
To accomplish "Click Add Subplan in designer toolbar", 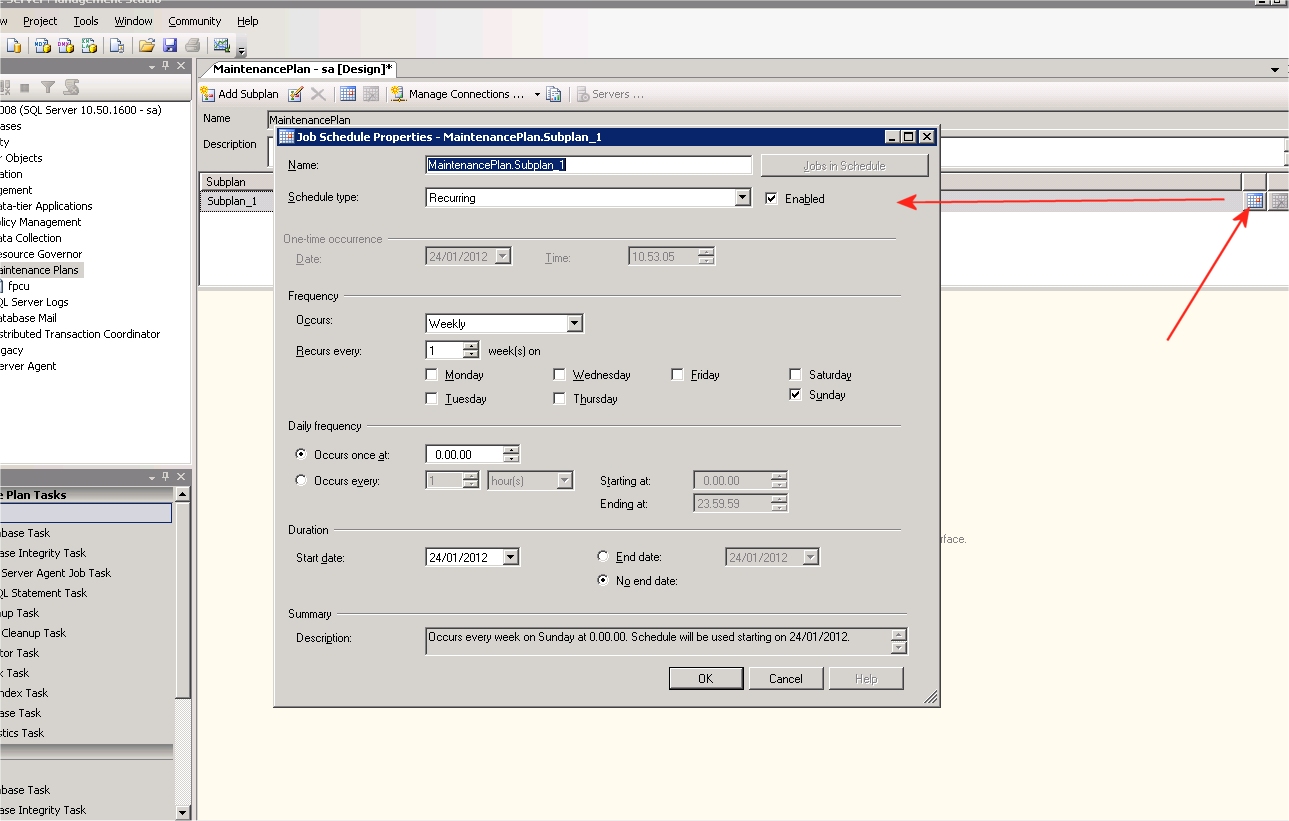I will click(240, 94).
